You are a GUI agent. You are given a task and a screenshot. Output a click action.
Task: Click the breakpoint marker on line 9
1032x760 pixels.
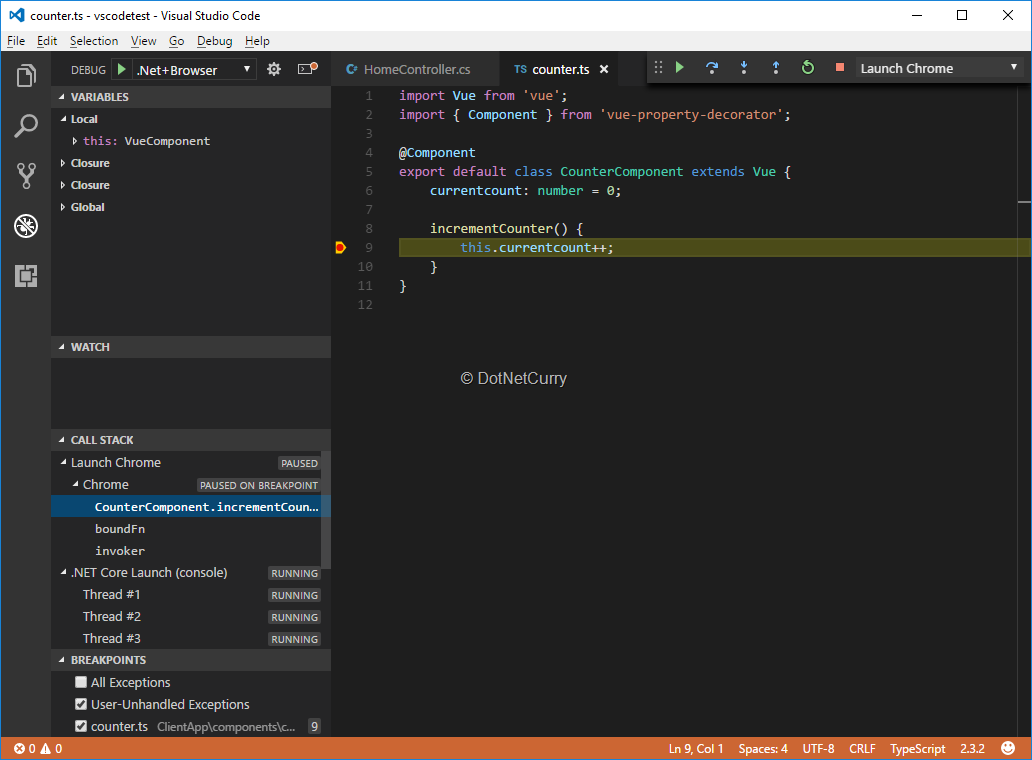340,247
